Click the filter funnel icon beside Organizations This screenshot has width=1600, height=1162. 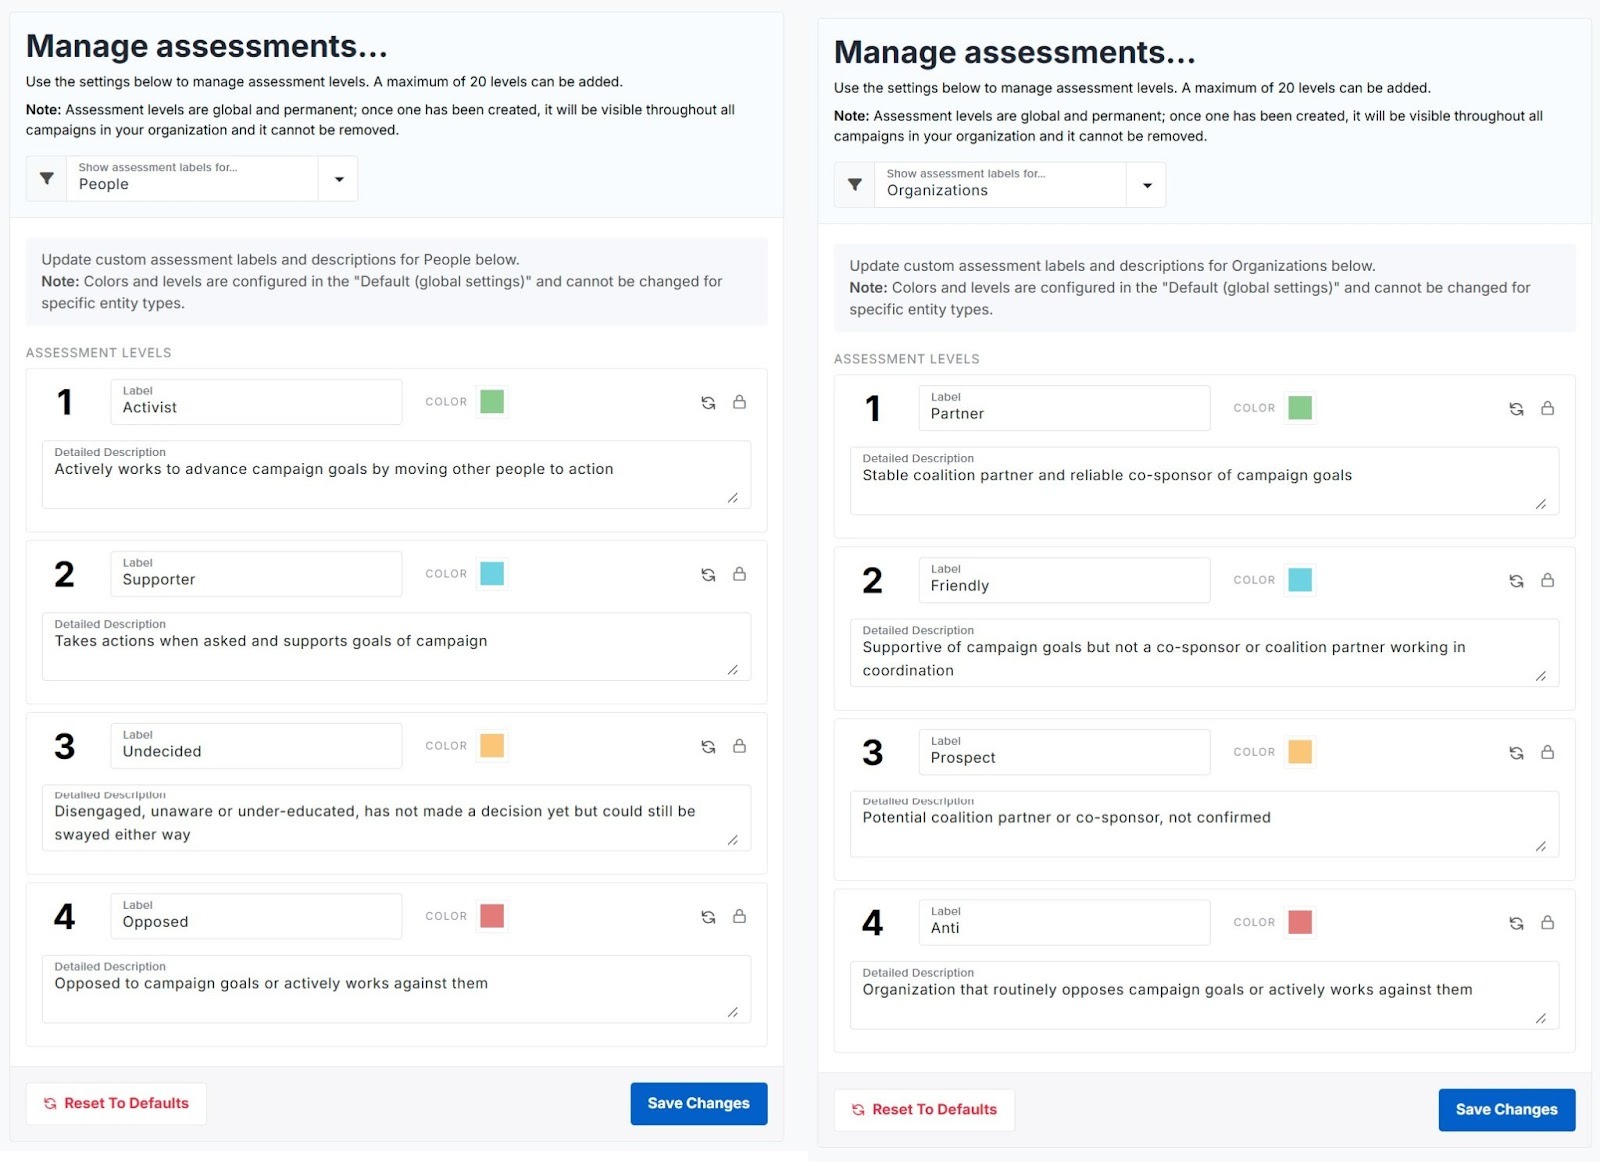pyautogui.click(x=854, y=185)
